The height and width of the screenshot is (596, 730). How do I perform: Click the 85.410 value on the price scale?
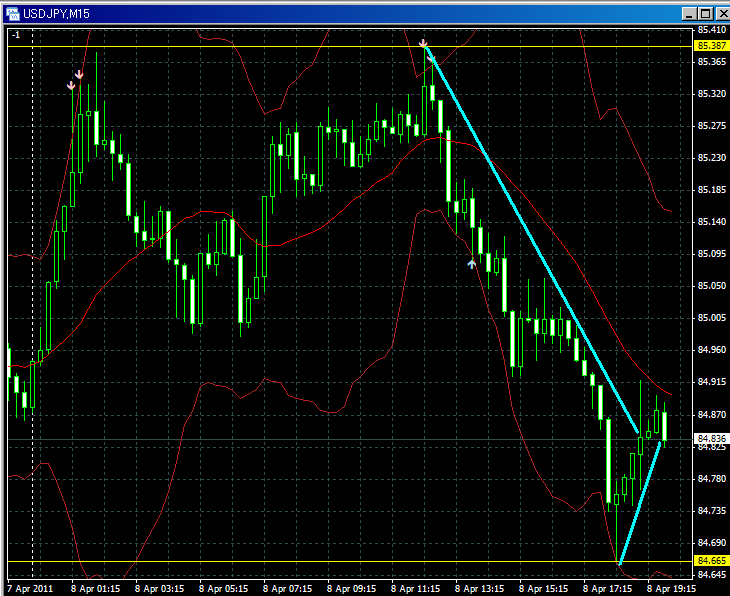tap(711, 30)
